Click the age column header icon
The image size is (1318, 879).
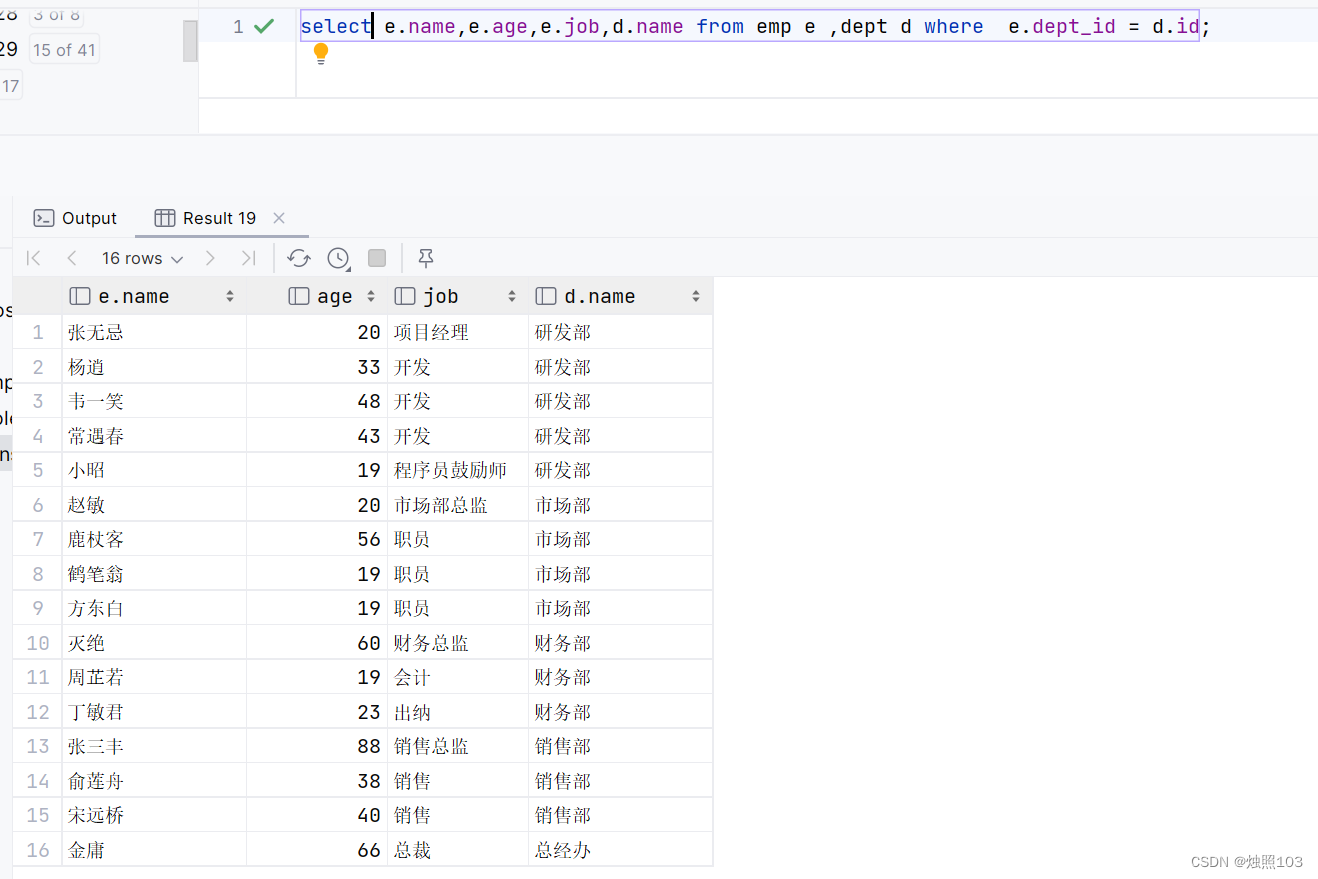[299, 296]
